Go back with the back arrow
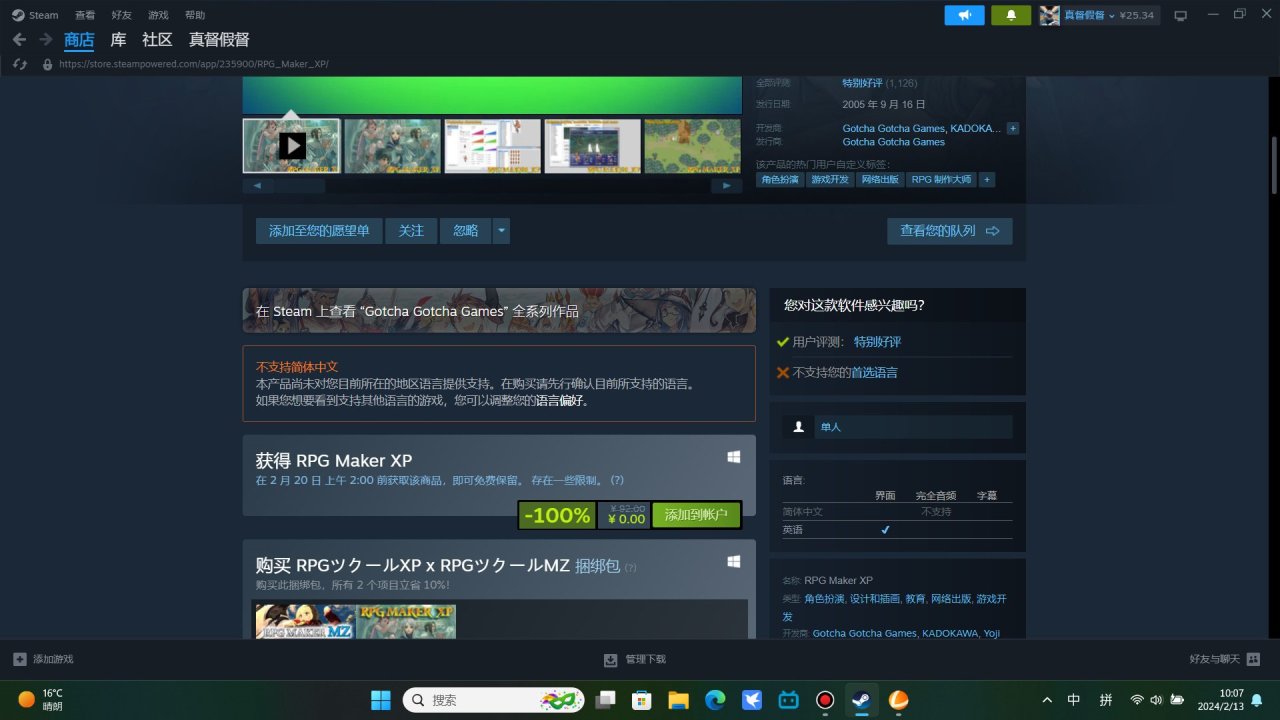The image size is (1280, 720). coord(19,39)
